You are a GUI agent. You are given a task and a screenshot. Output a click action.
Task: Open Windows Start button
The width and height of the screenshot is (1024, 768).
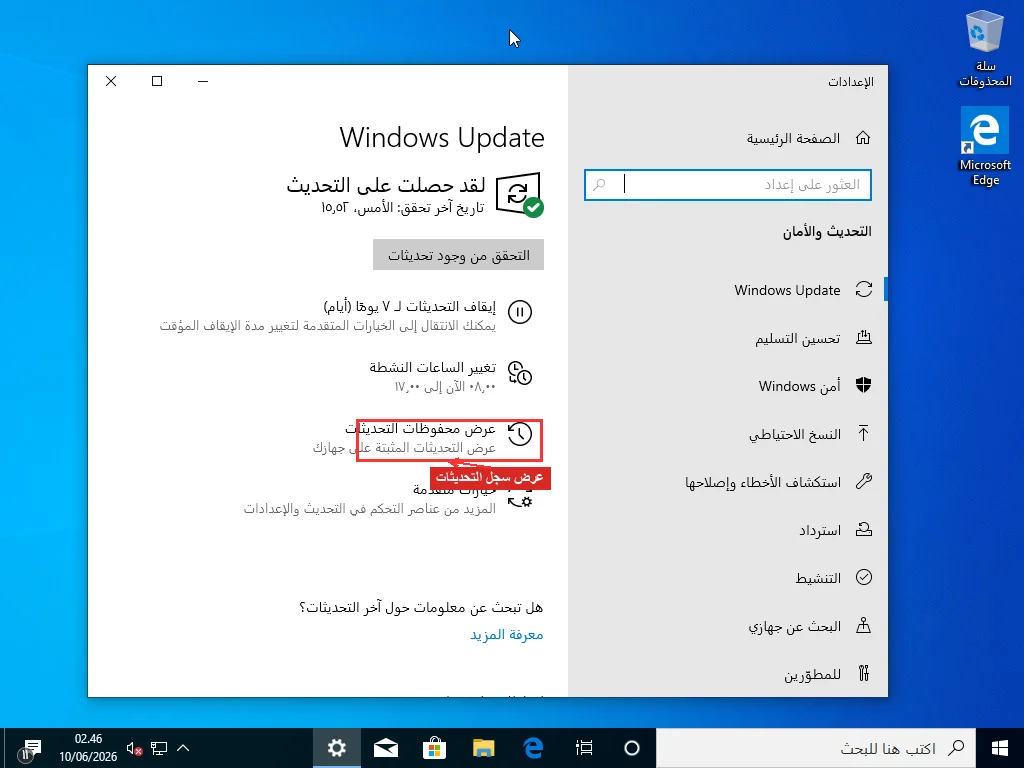1000,748
